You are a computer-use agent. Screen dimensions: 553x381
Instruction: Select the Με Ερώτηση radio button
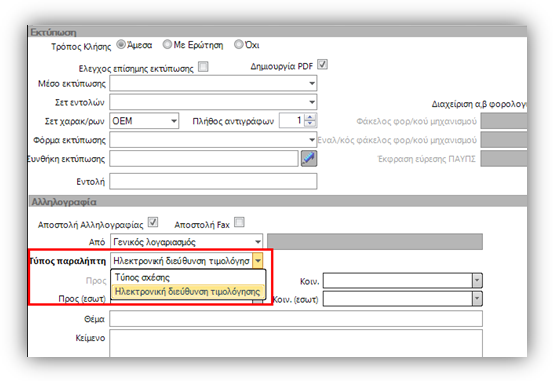(167, 44)
